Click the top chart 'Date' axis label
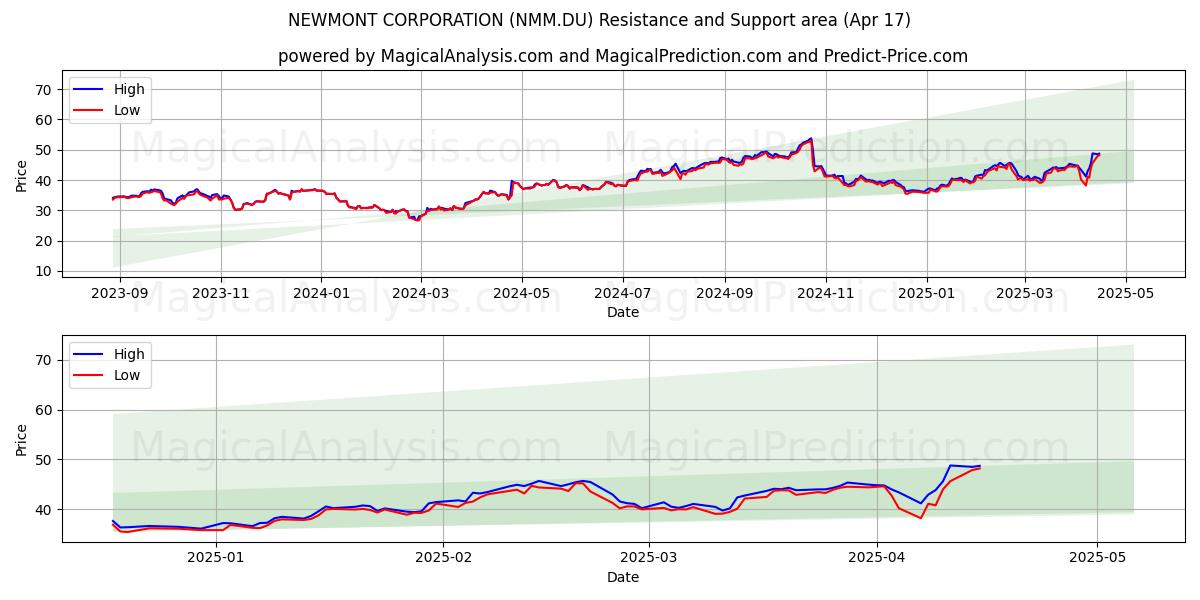1200x600 pixels. coord(622,313)
